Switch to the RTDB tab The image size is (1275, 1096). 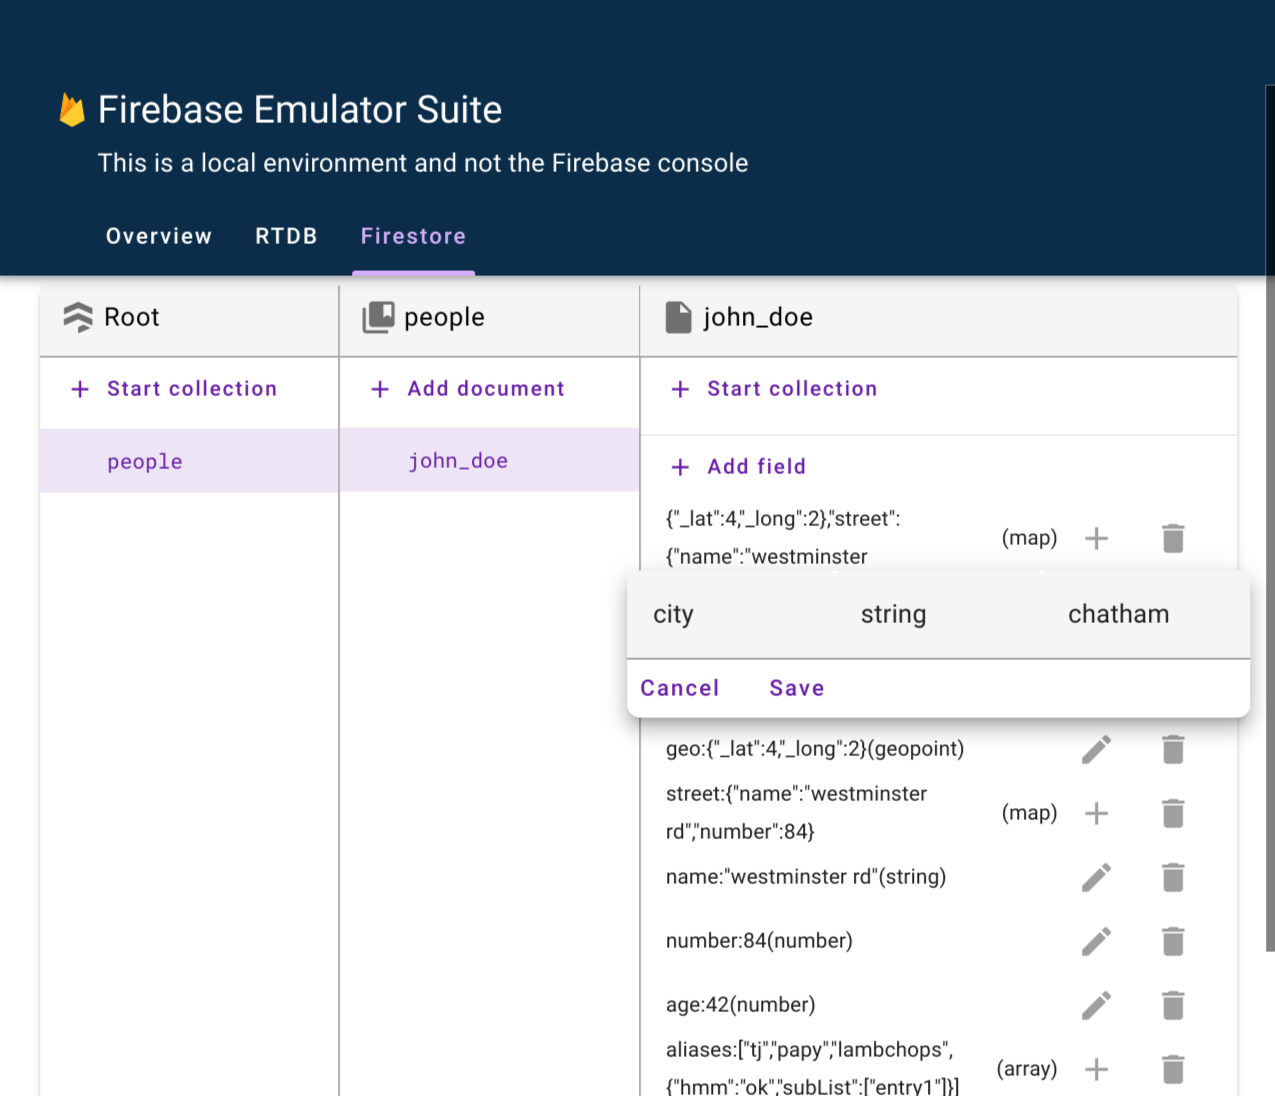tap(286, 236)
